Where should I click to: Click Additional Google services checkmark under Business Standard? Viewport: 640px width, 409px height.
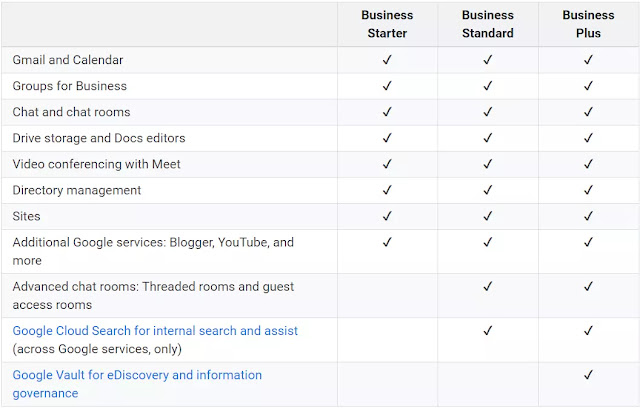pyautogui.click(x=488, y=242)
